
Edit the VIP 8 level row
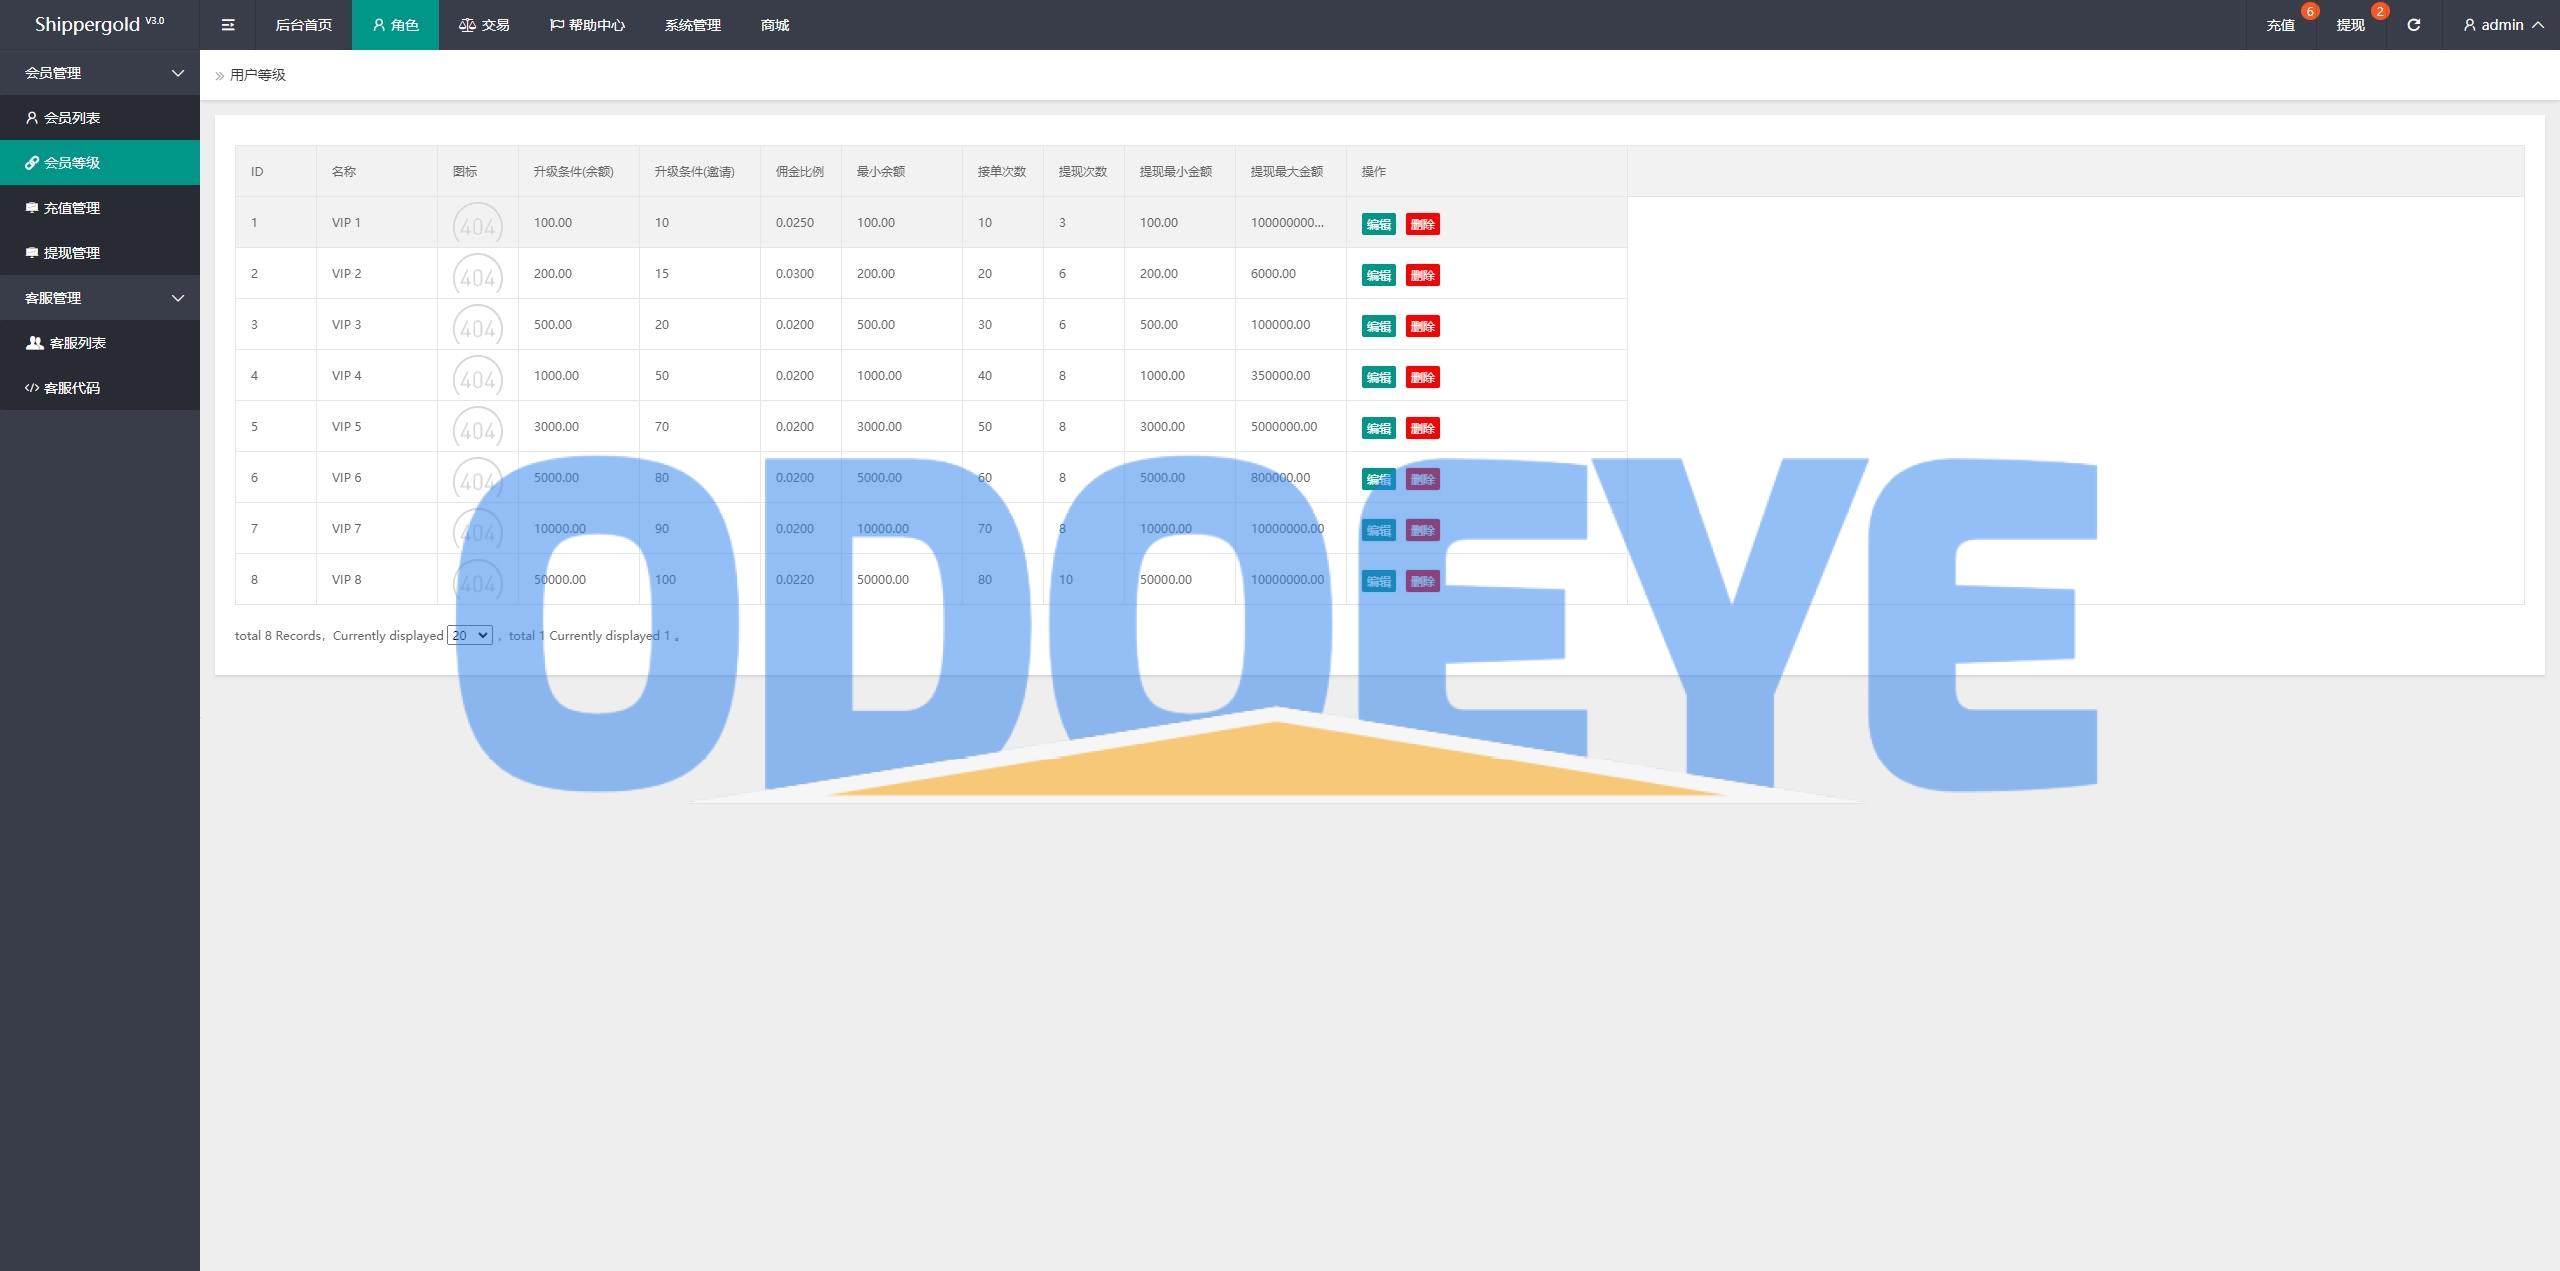[1378, 581]
